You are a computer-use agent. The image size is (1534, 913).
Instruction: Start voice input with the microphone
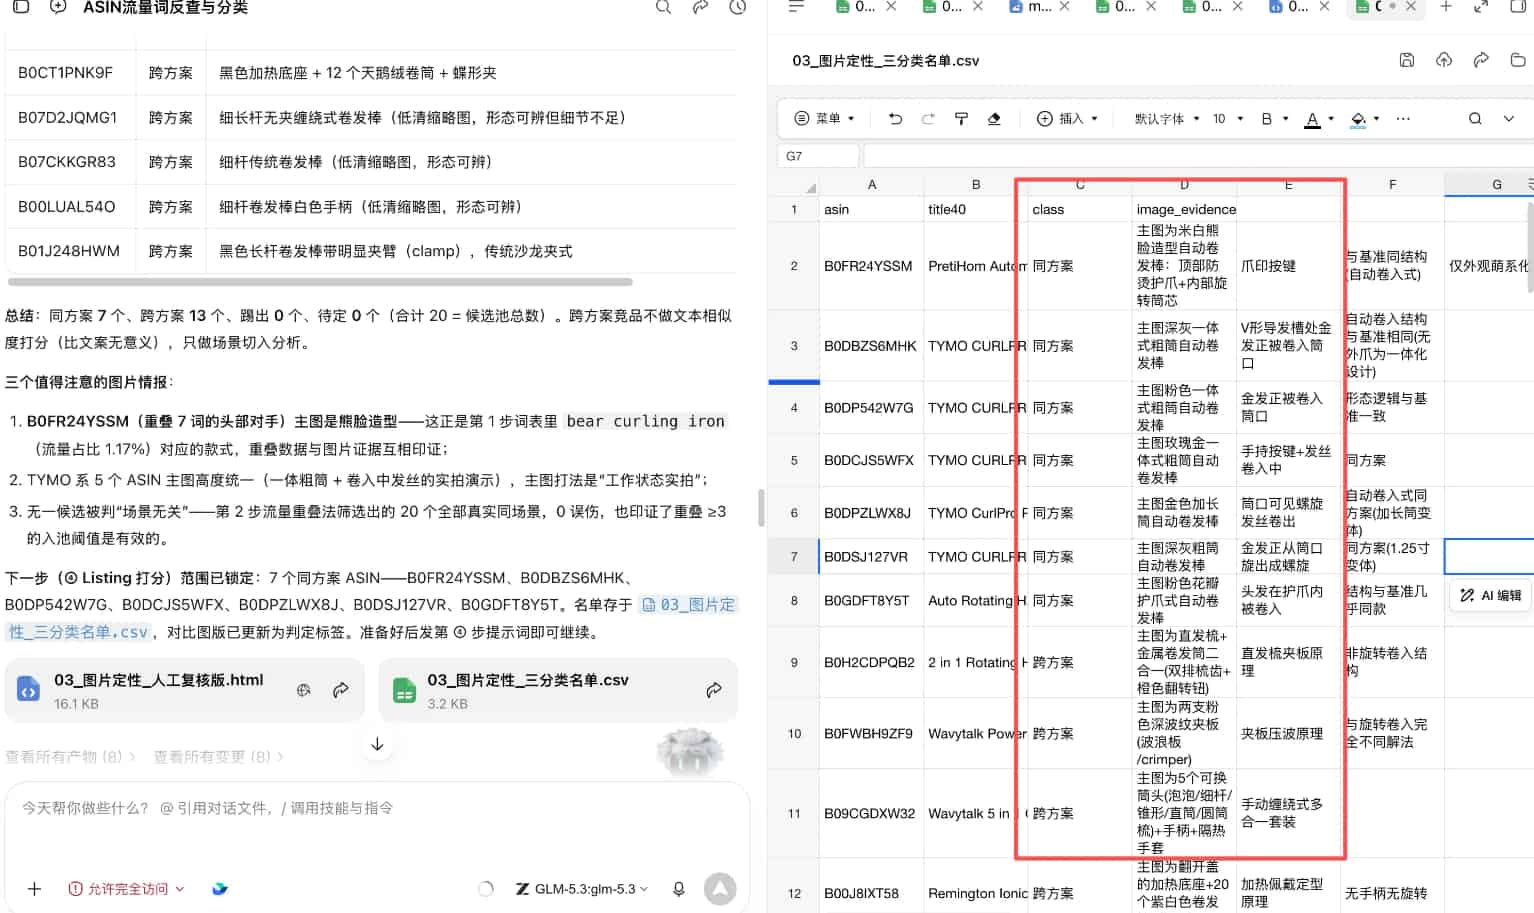[679, 888]
